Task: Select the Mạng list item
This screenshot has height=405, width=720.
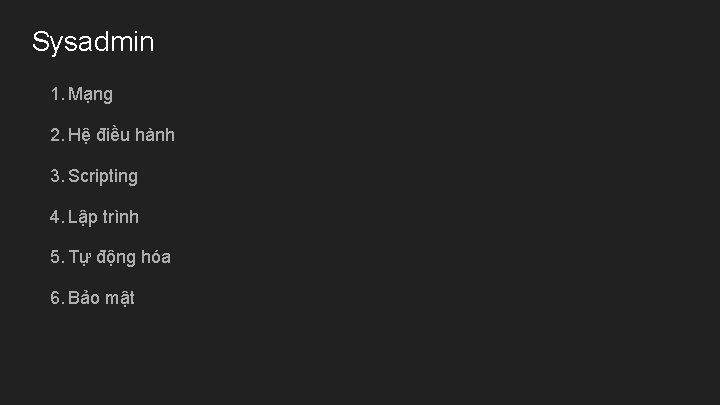Action: 90,95
